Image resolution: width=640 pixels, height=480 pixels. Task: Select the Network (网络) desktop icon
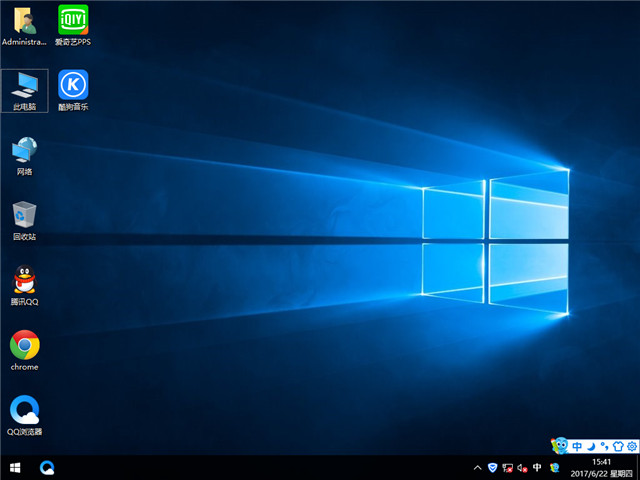[24, 156]
